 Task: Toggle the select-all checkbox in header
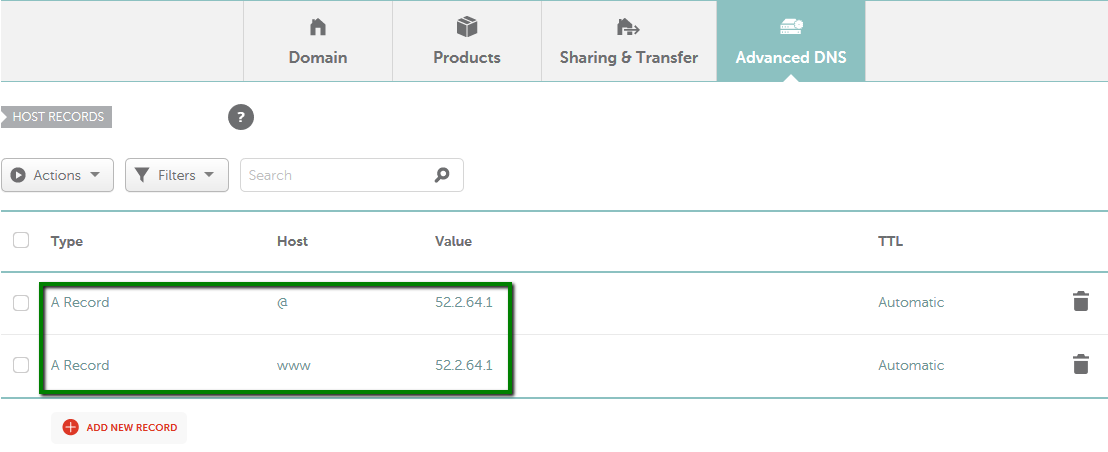click(21, 240)
